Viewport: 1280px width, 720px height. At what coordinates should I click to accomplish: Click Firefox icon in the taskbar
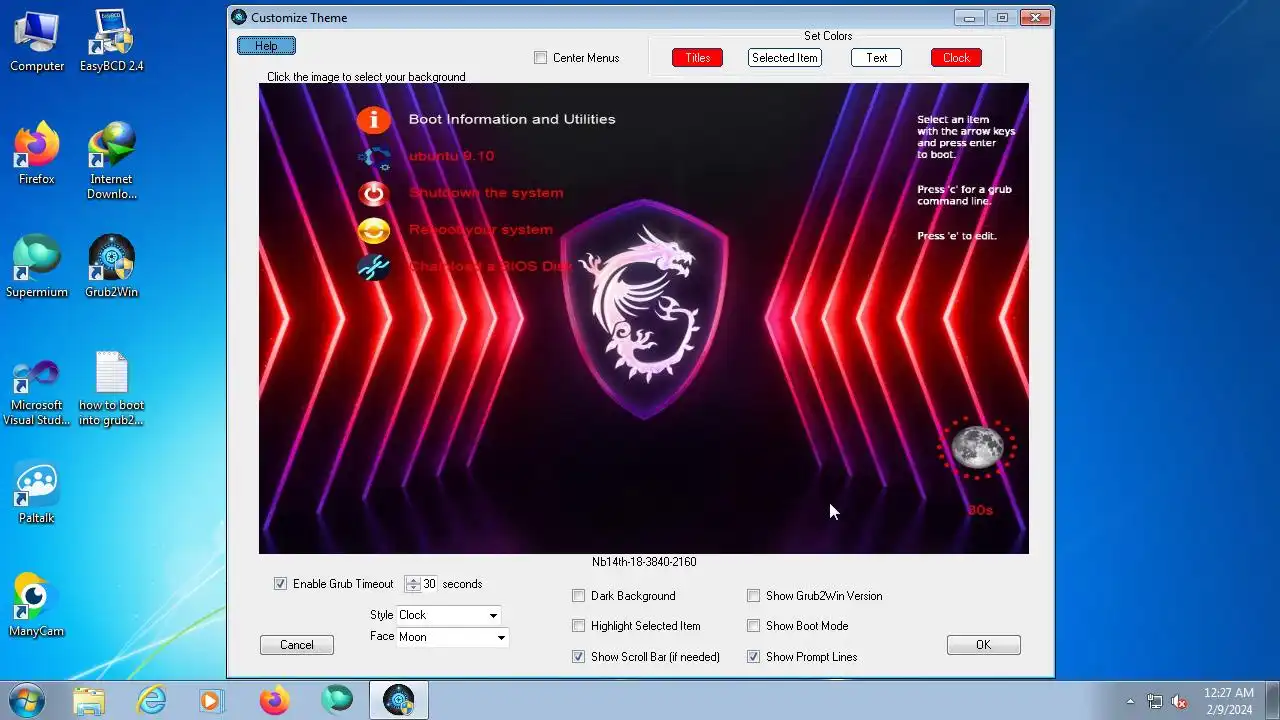click(274, 701)
